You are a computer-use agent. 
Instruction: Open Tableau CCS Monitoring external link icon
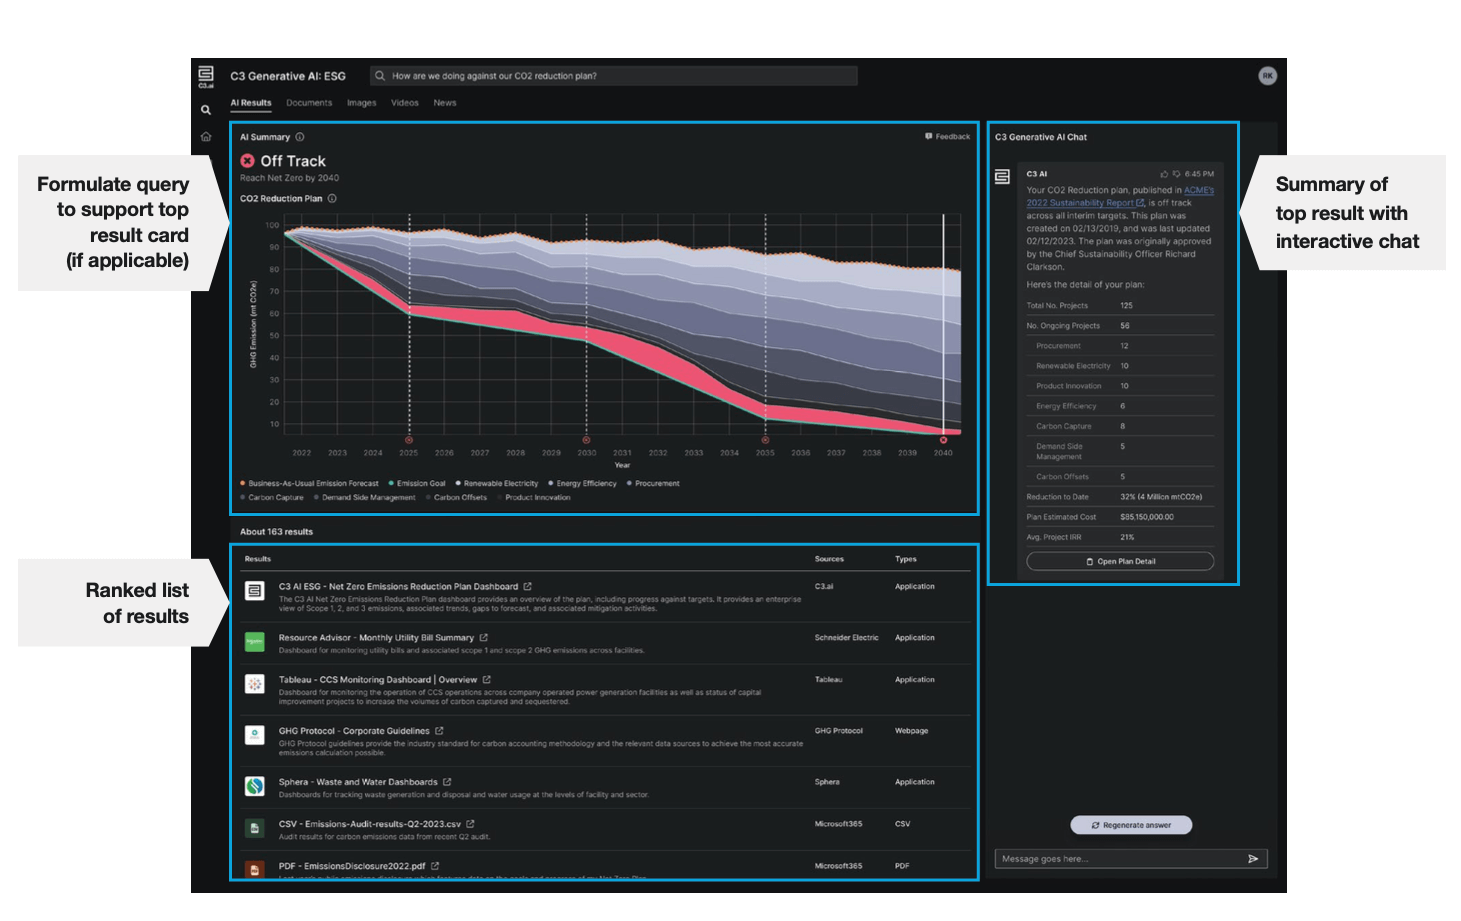point(487,679)
